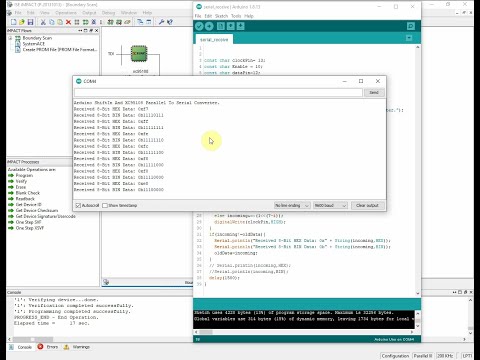480x360 pixels.
Task: Run Get Device Checksum operation
Action: (x=37, y=210)
